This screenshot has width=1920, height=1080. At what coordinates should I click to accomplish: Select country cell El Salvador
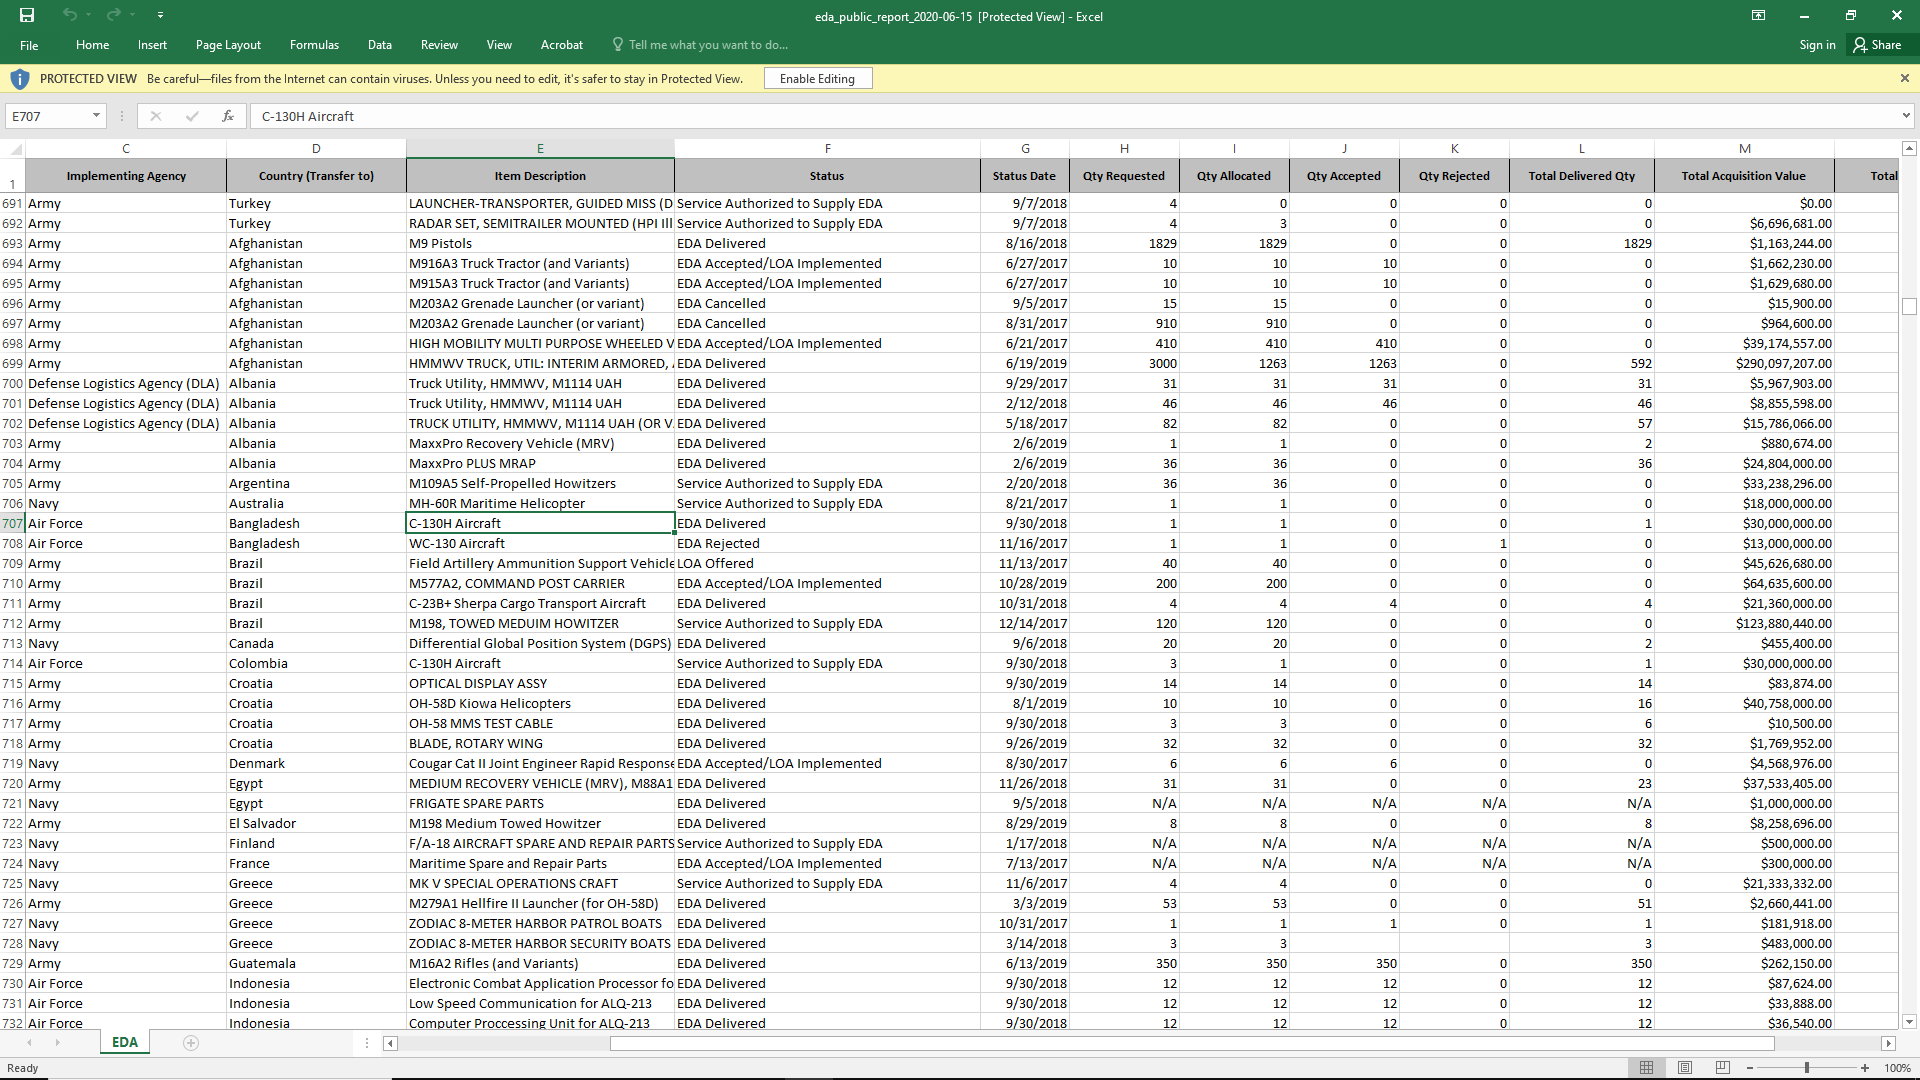click(x=316, y=823)
